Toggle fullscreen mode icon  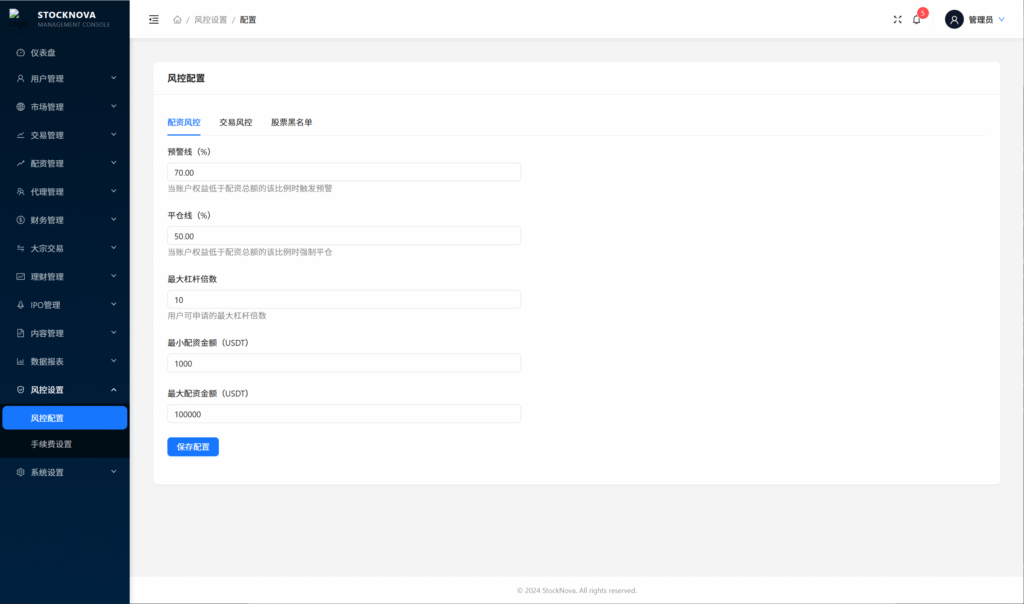pos(897,19)
